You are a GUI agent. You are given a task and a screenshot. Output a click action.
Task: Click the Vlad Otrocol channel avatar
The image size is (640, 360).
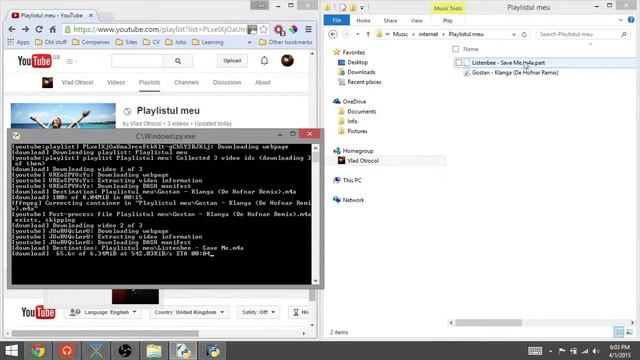pyautogui.click(x=47, y=82)
